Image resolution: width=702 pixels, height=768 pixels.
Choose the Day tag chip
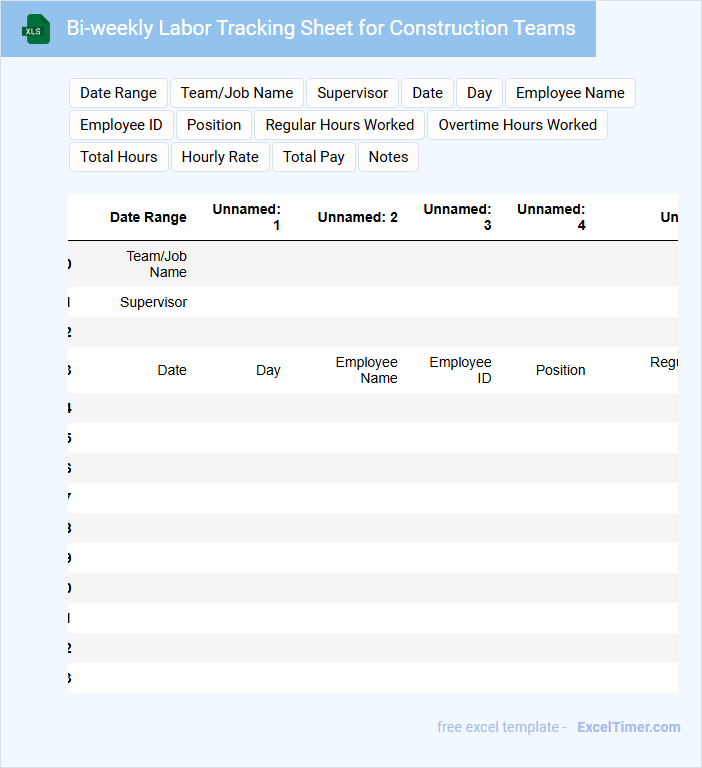coord(479,93)
